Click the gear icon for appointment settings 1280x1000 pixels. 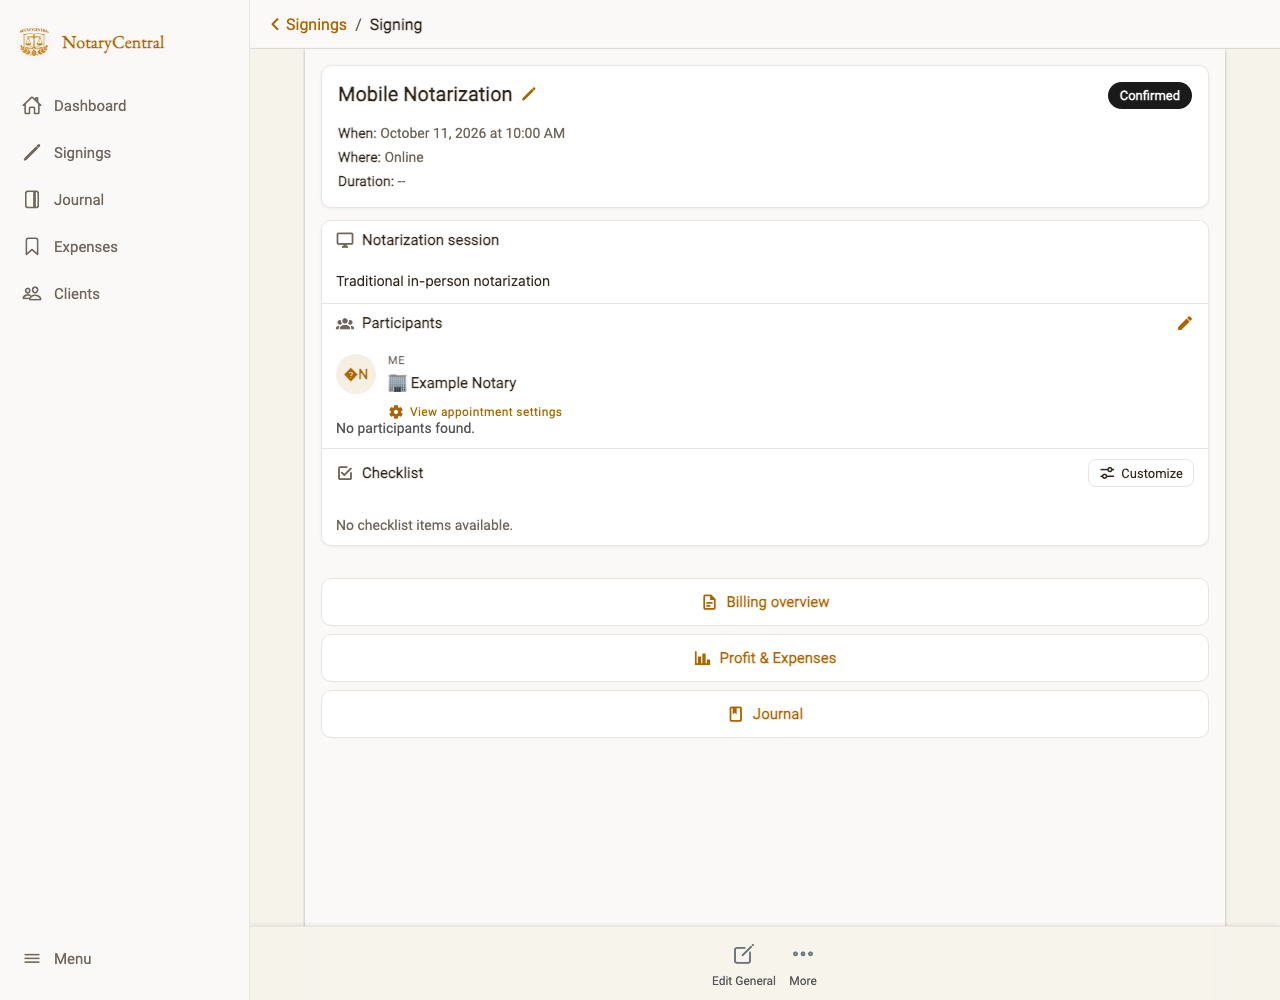pos(396,412)
